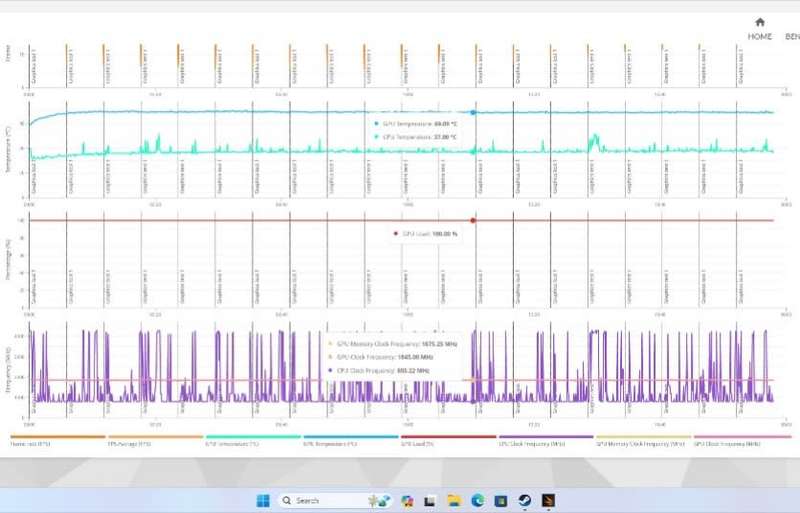Open the blue square app taskbar icon
Screen dimensions: 800x513
pyautogui.click(x=501, y=501)
